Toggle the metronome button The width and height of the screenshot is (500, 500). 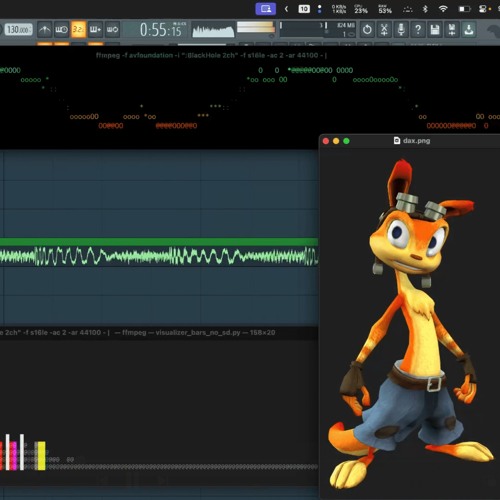click(x=44, y=30)
